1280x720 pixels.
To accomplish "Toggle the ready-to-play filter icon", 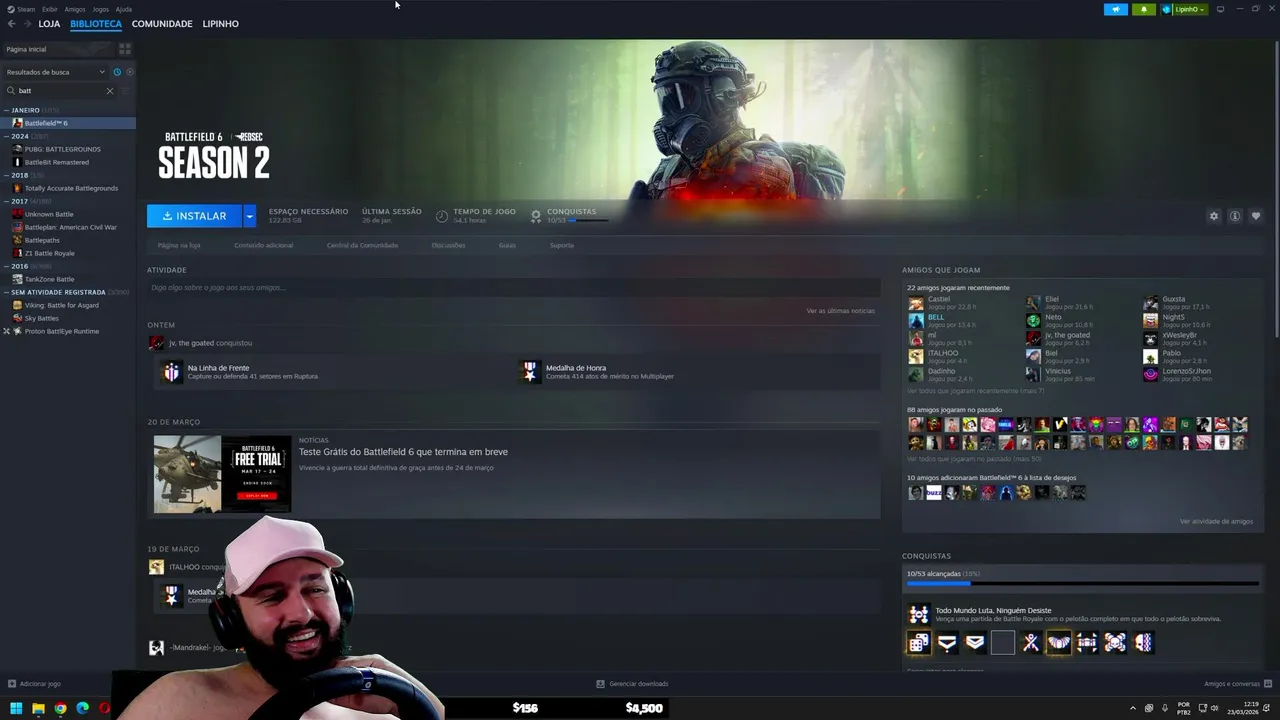I will [x=130, y=72].
